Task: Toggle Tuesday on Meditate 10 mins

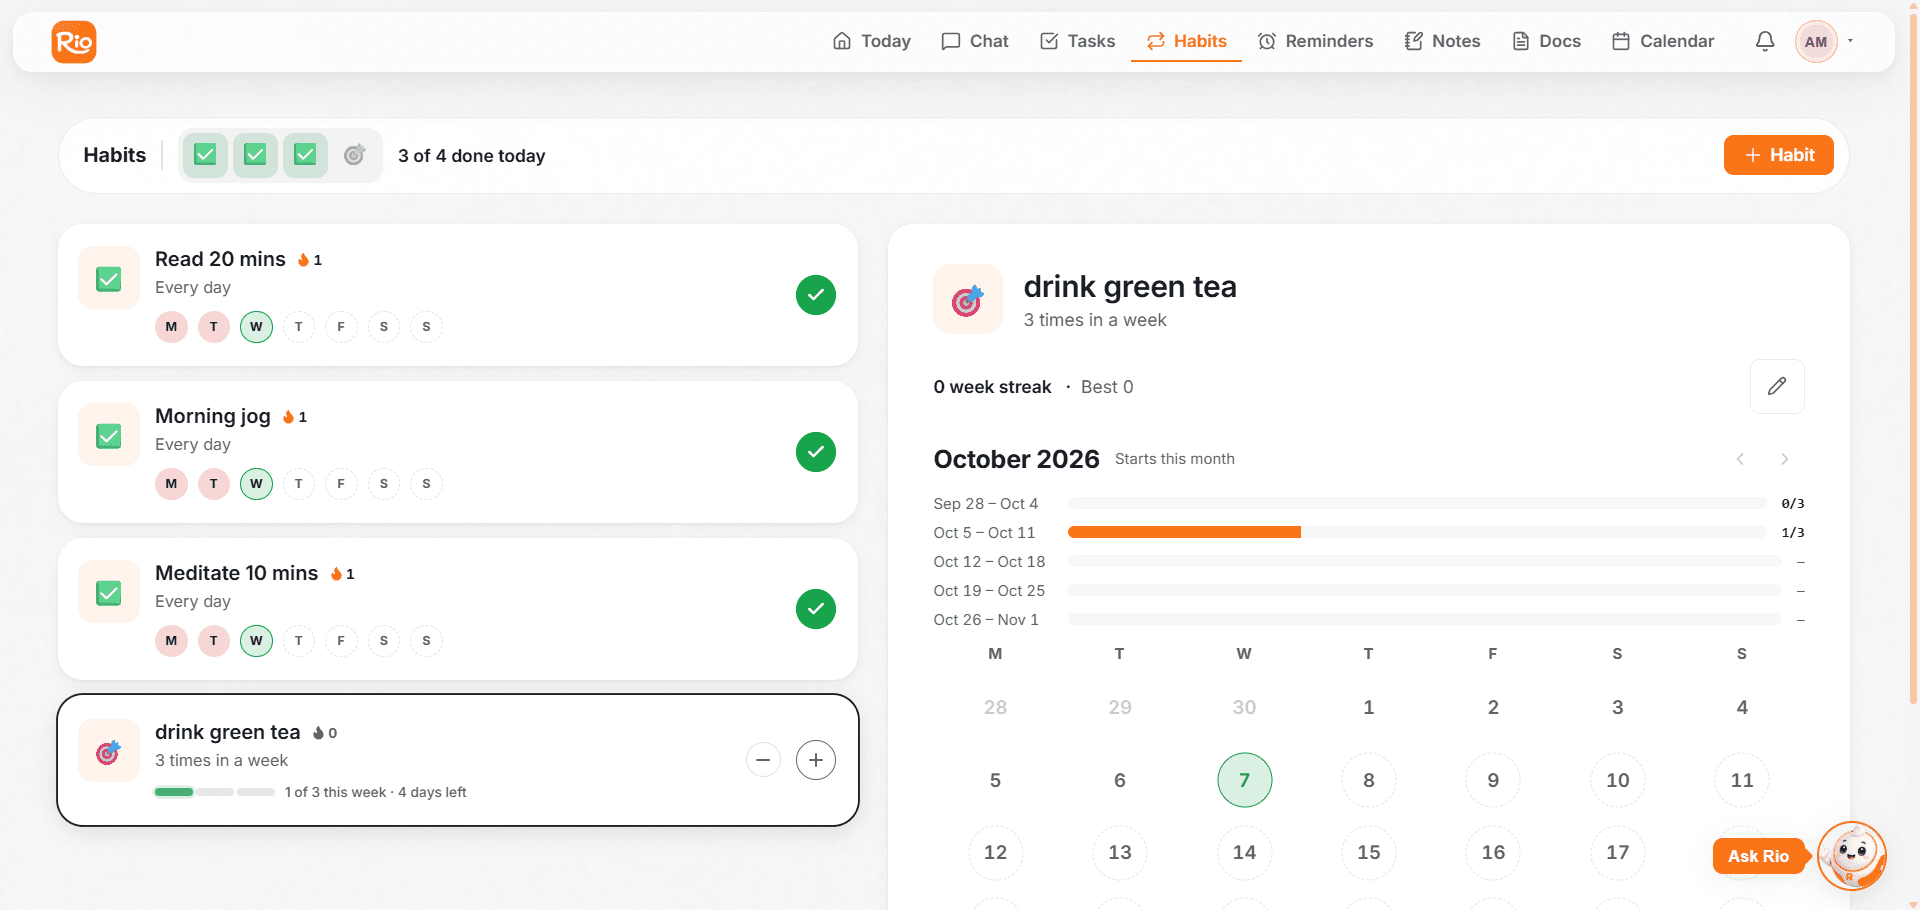Action: pos(214,641)
